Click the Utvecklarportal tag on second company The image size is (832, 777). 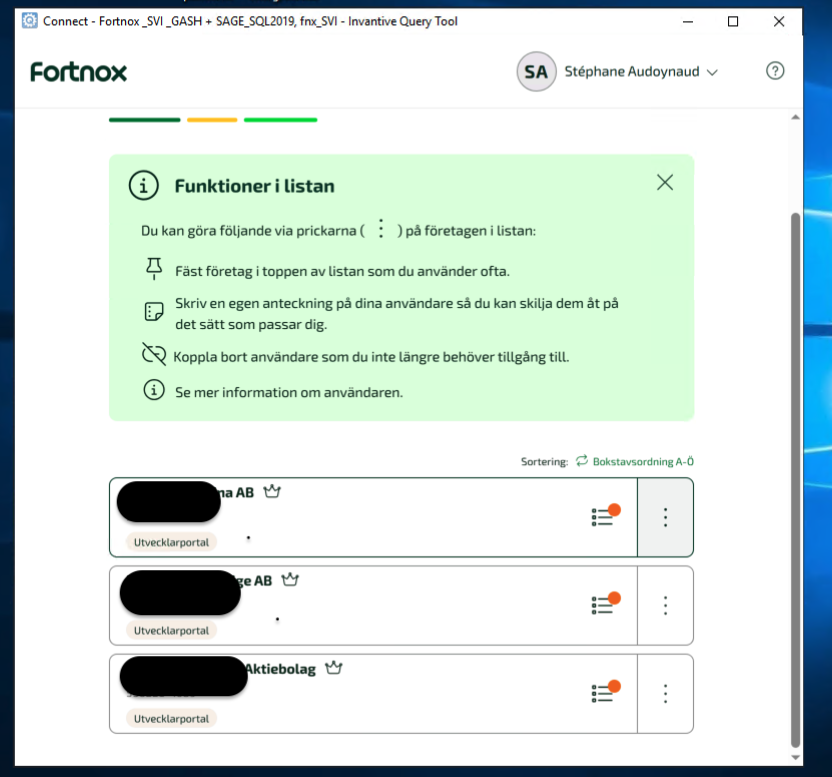171,630
